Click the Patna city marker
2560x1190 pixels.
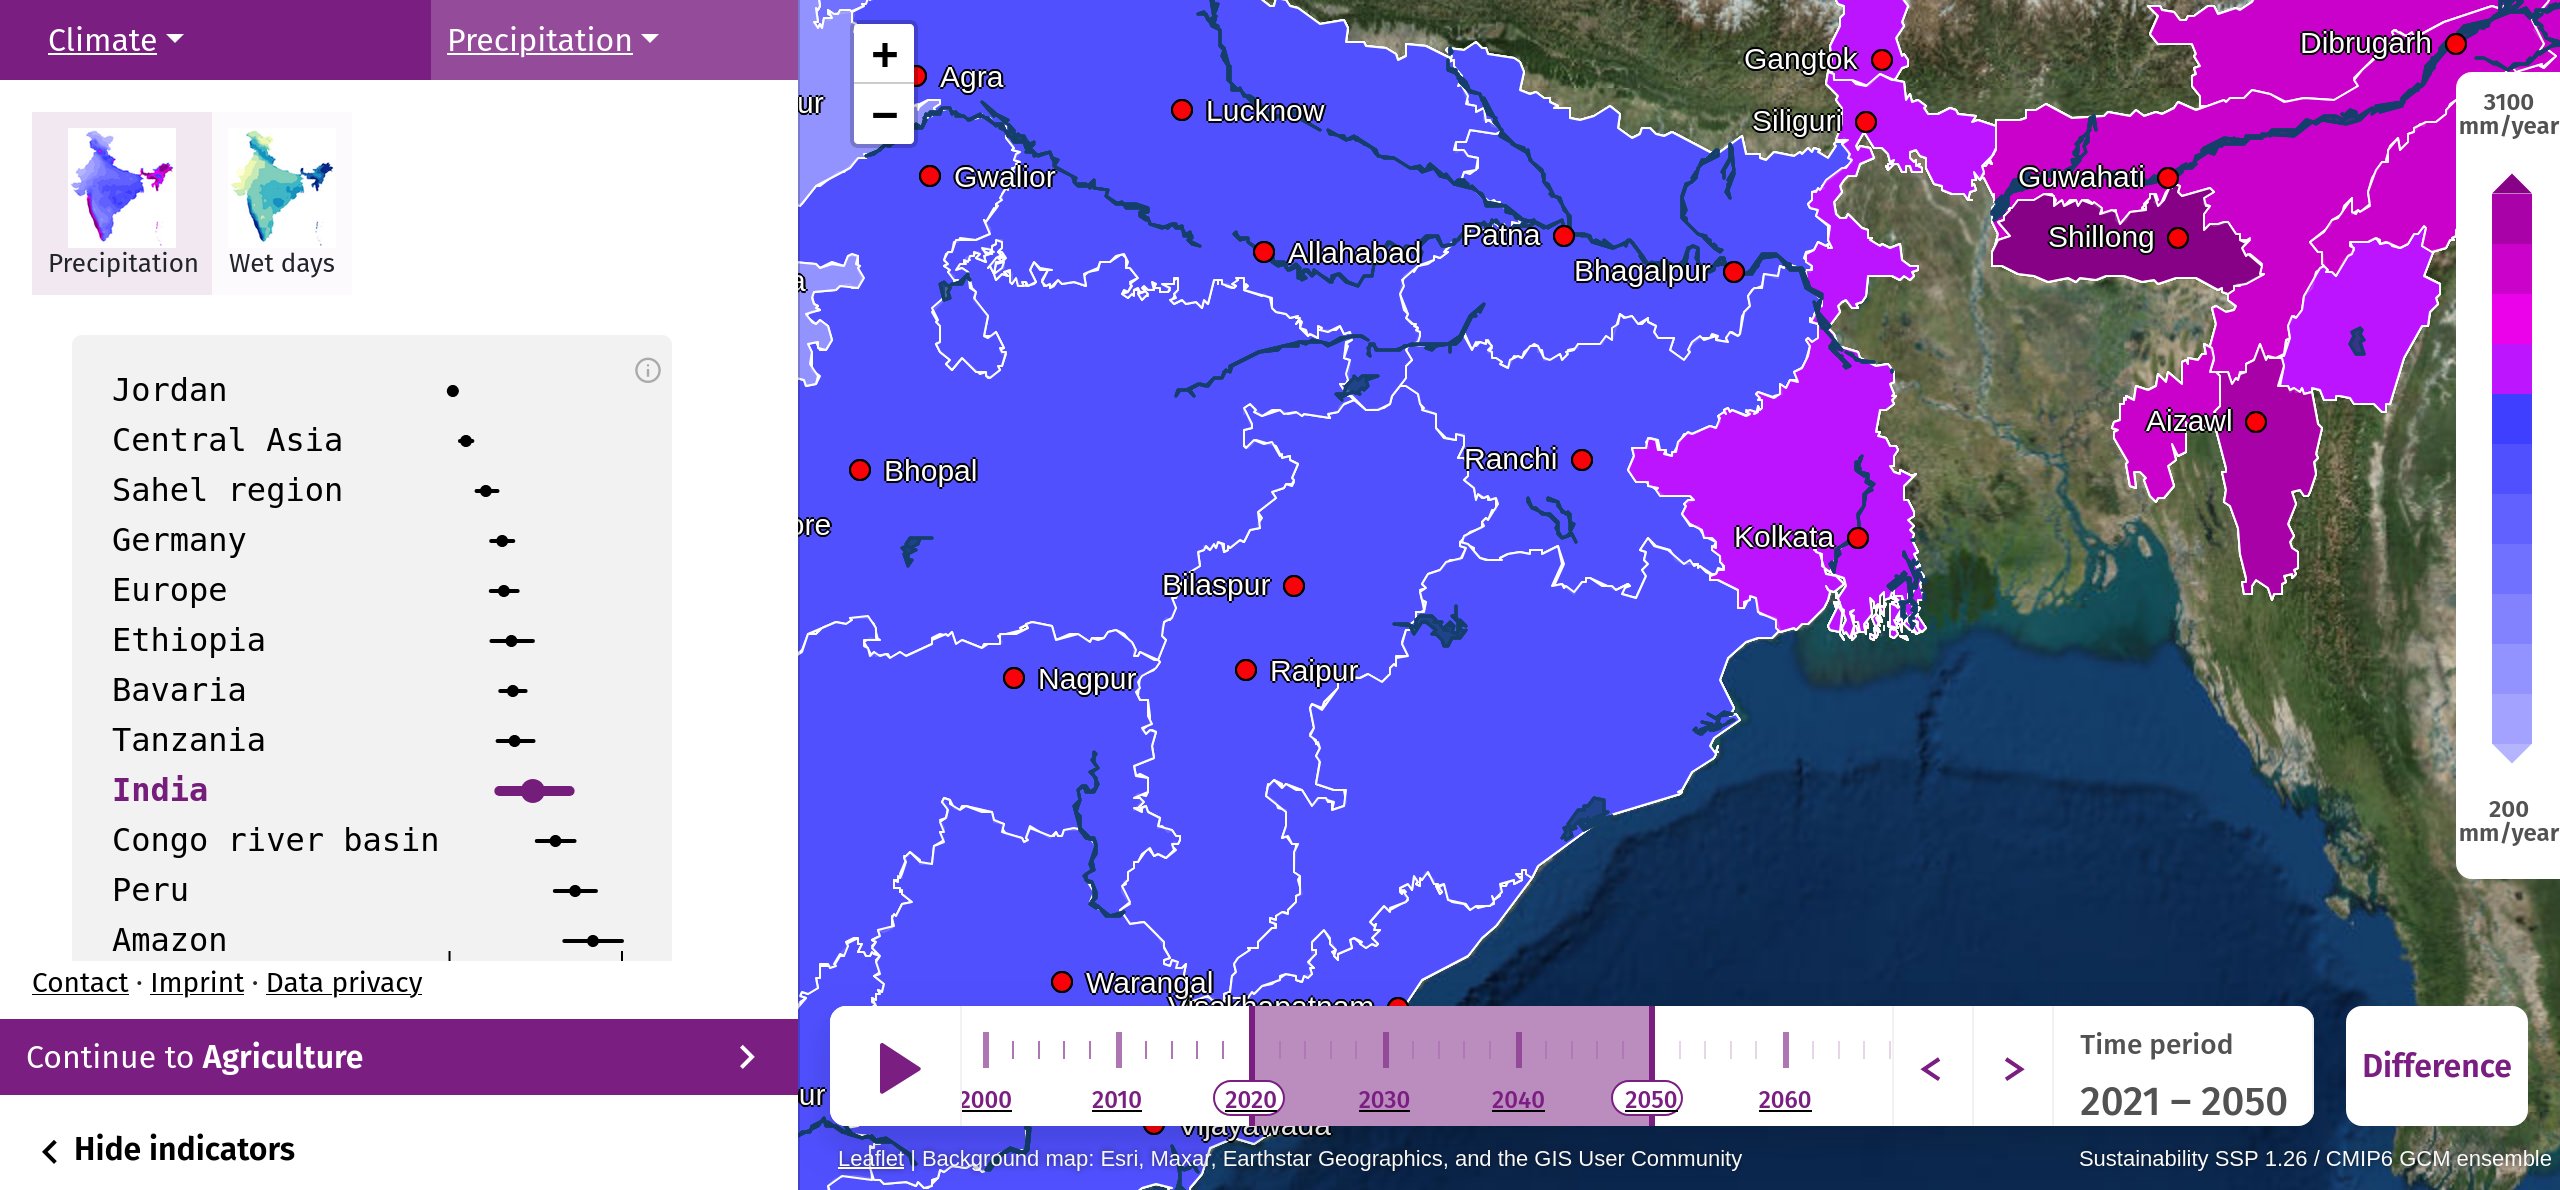pyautogui.click(x=1564, y=236)
